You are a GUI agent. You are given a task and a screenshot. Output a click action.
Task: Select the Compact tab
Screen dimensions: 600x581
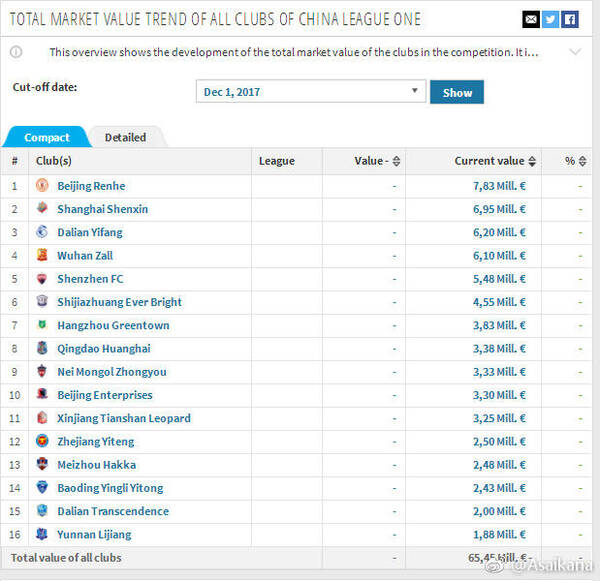coord(47,137)
